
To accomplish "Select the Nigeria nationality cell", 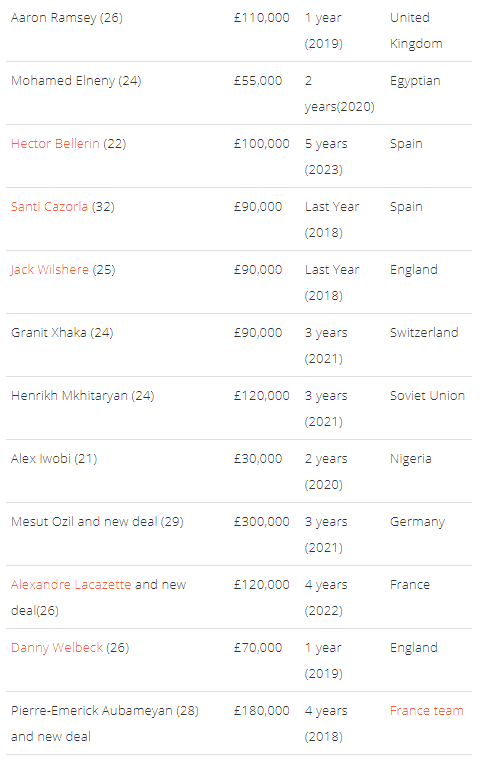I will point(411,459).
